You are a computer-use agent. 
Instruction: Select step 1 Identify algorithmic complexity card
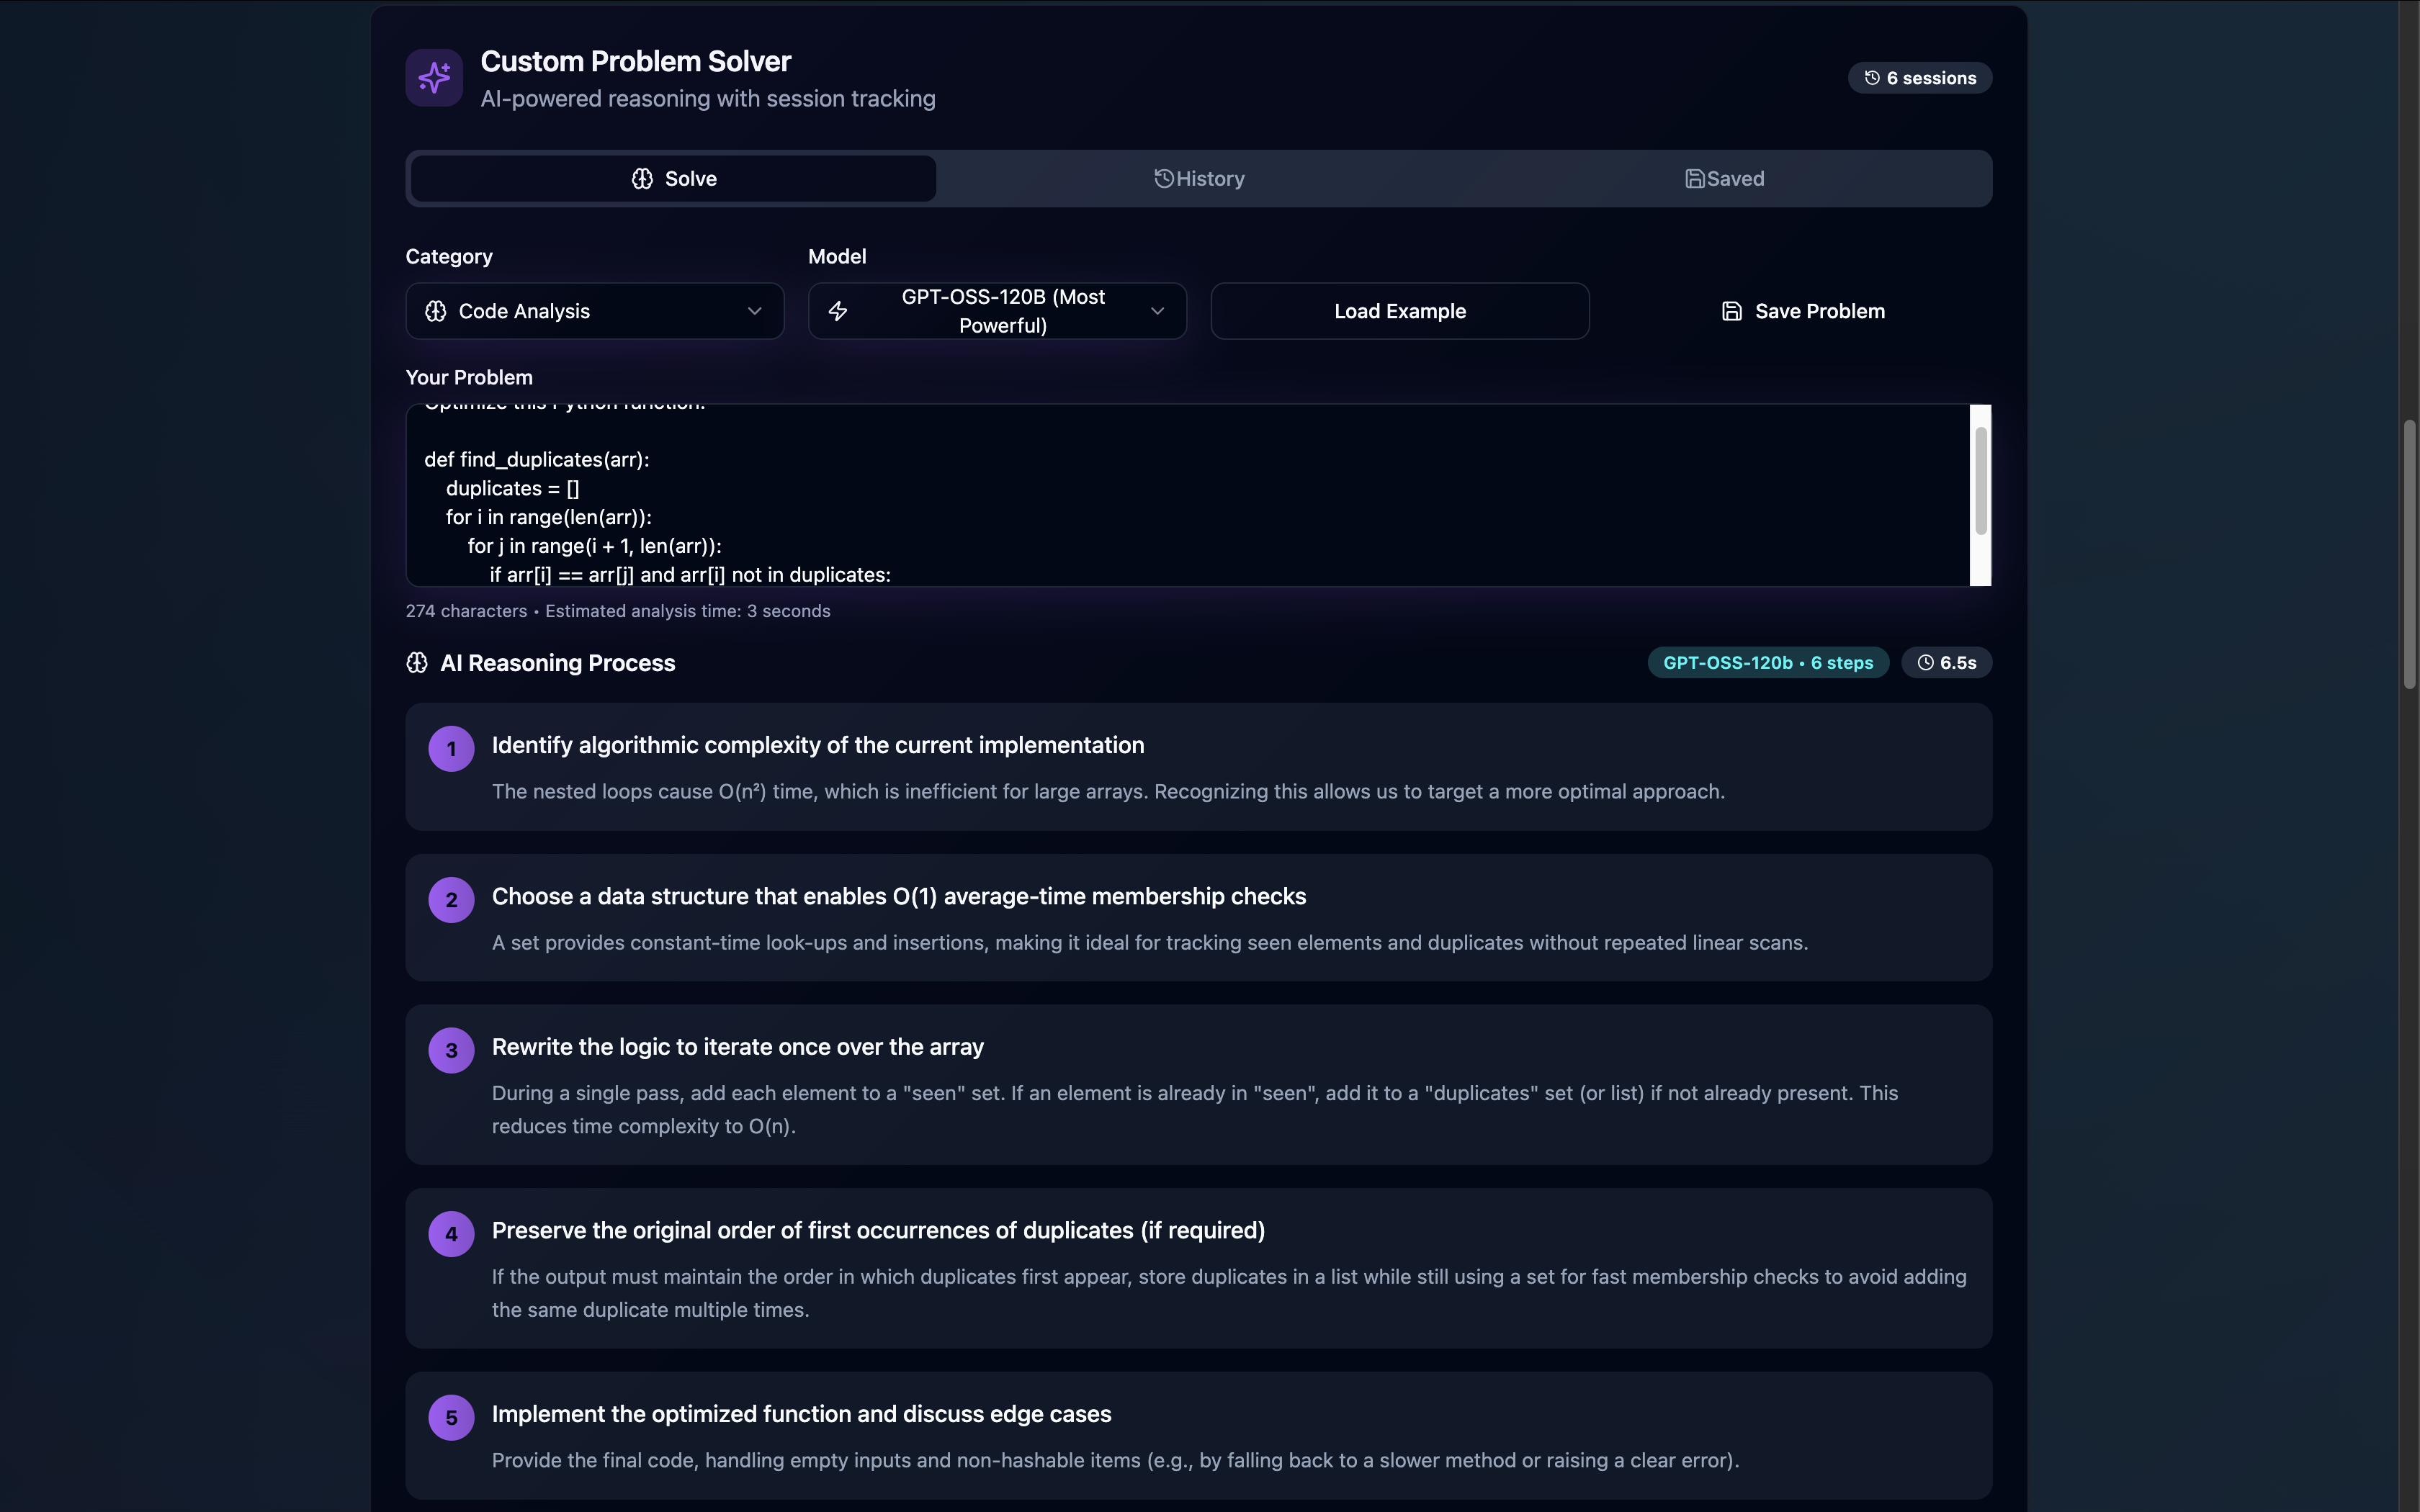point(1198,767)
